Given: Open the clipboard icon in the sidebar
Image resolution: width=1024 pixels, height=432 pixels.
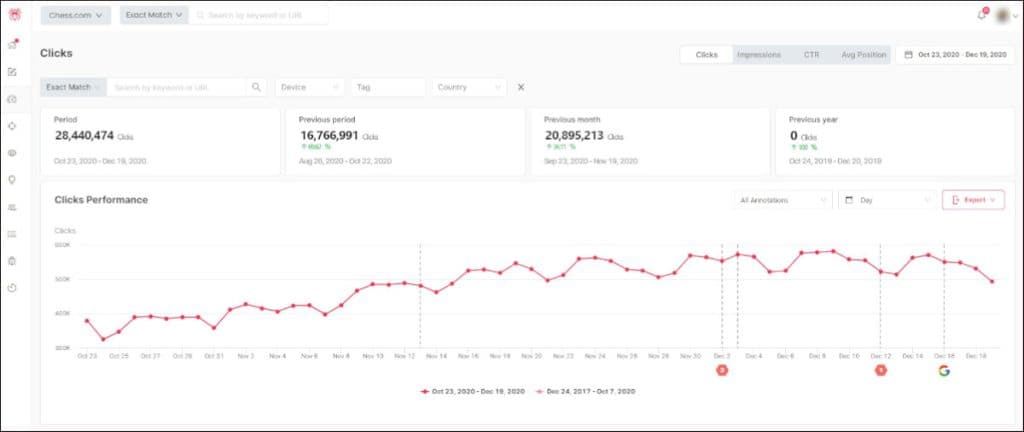Looking at the screenshot, I should click(12, 261).
